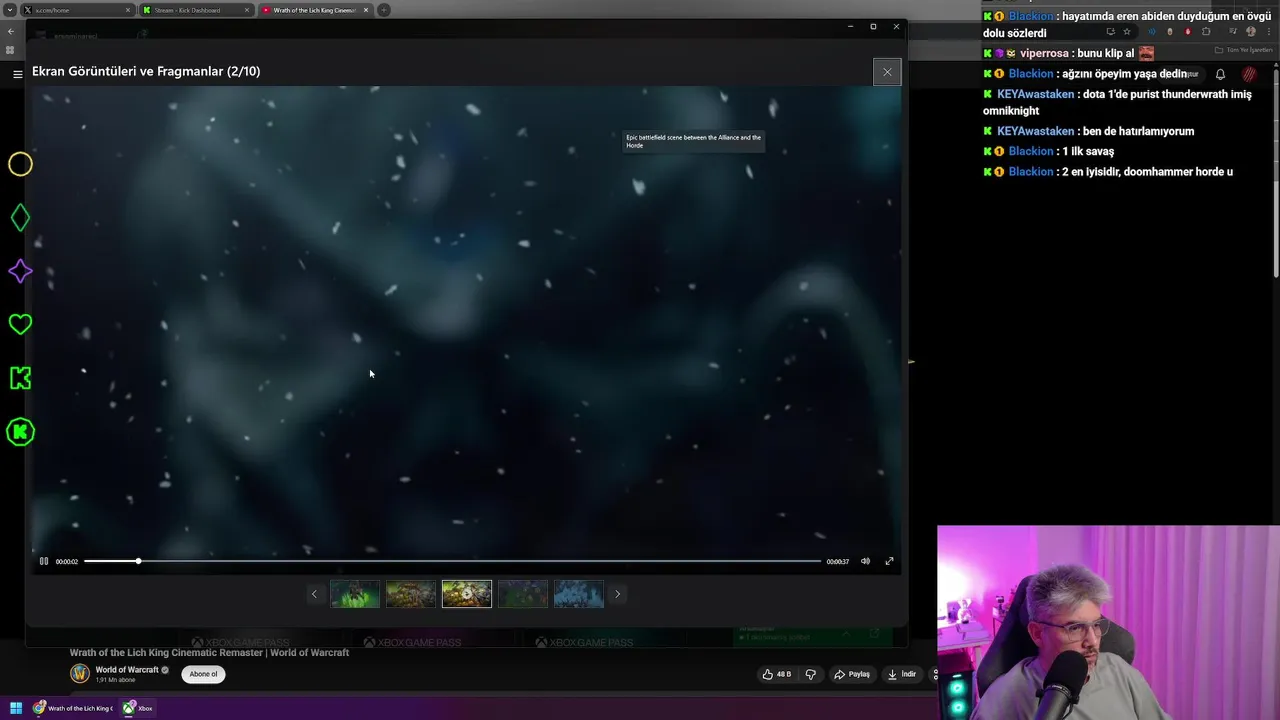1280x720 pixels.
Task: Select the fifth blue icy thumbnail
Action: click(579, 594)
